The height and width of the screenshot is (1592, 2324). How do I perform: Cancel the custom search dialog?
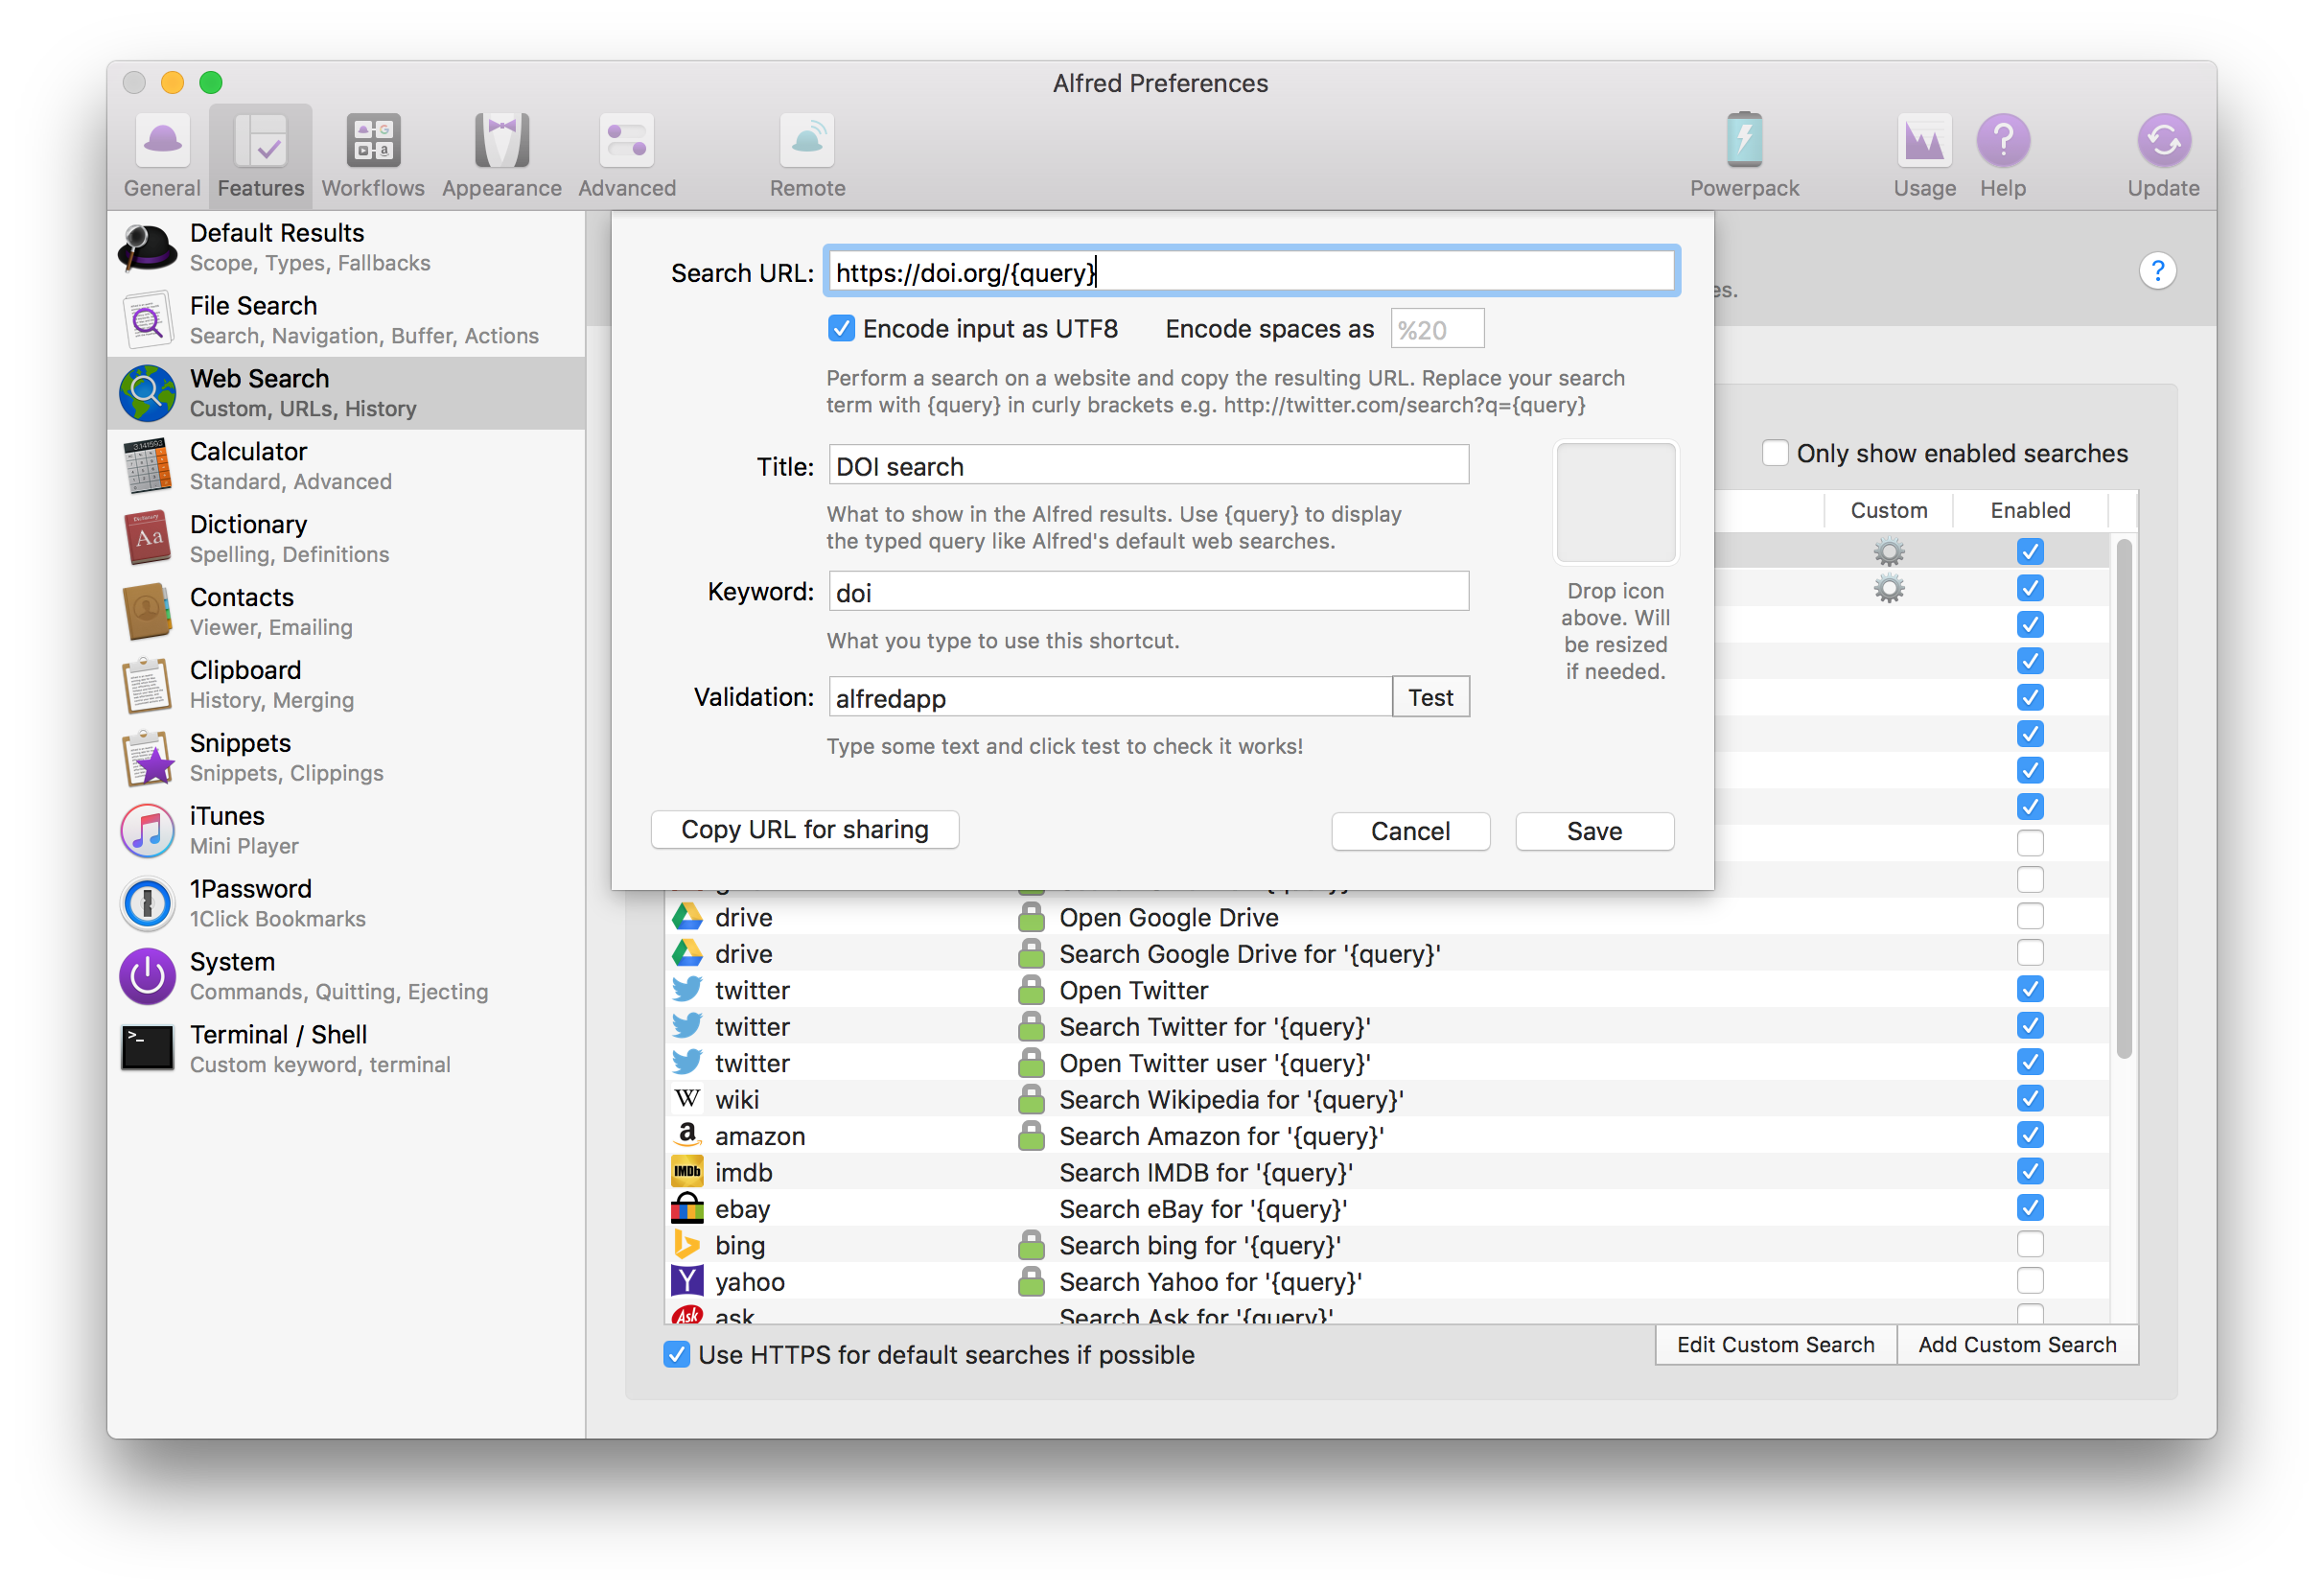[x=1410, y=832]
